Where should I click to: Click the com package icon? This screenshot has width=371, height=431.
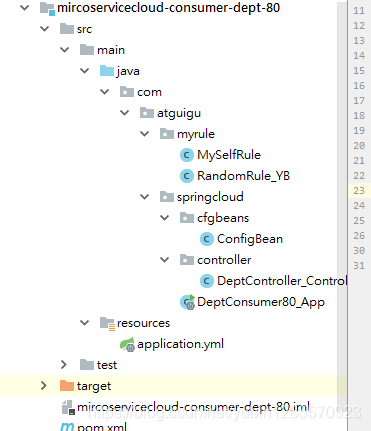[127, 92]
